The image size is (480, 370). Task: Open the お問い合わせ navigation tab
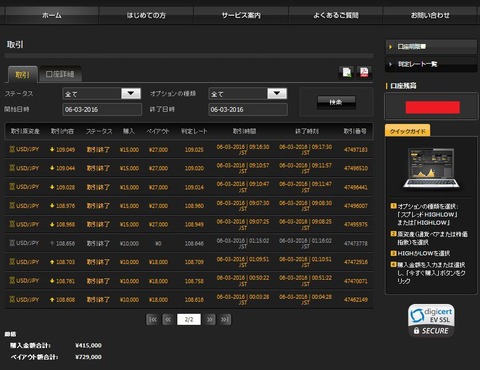click(430, 15)
